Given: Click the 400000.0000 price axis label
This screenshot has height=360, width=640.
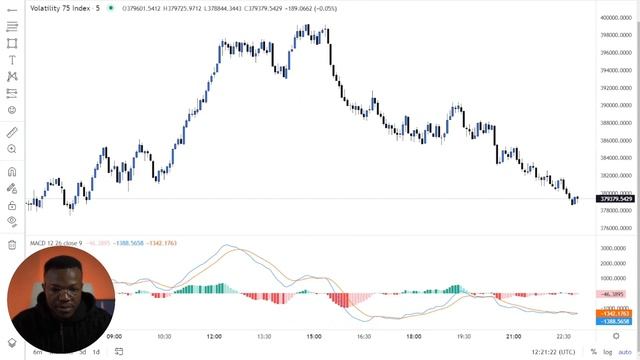Looking at the screenshot, I should (616, 18).
